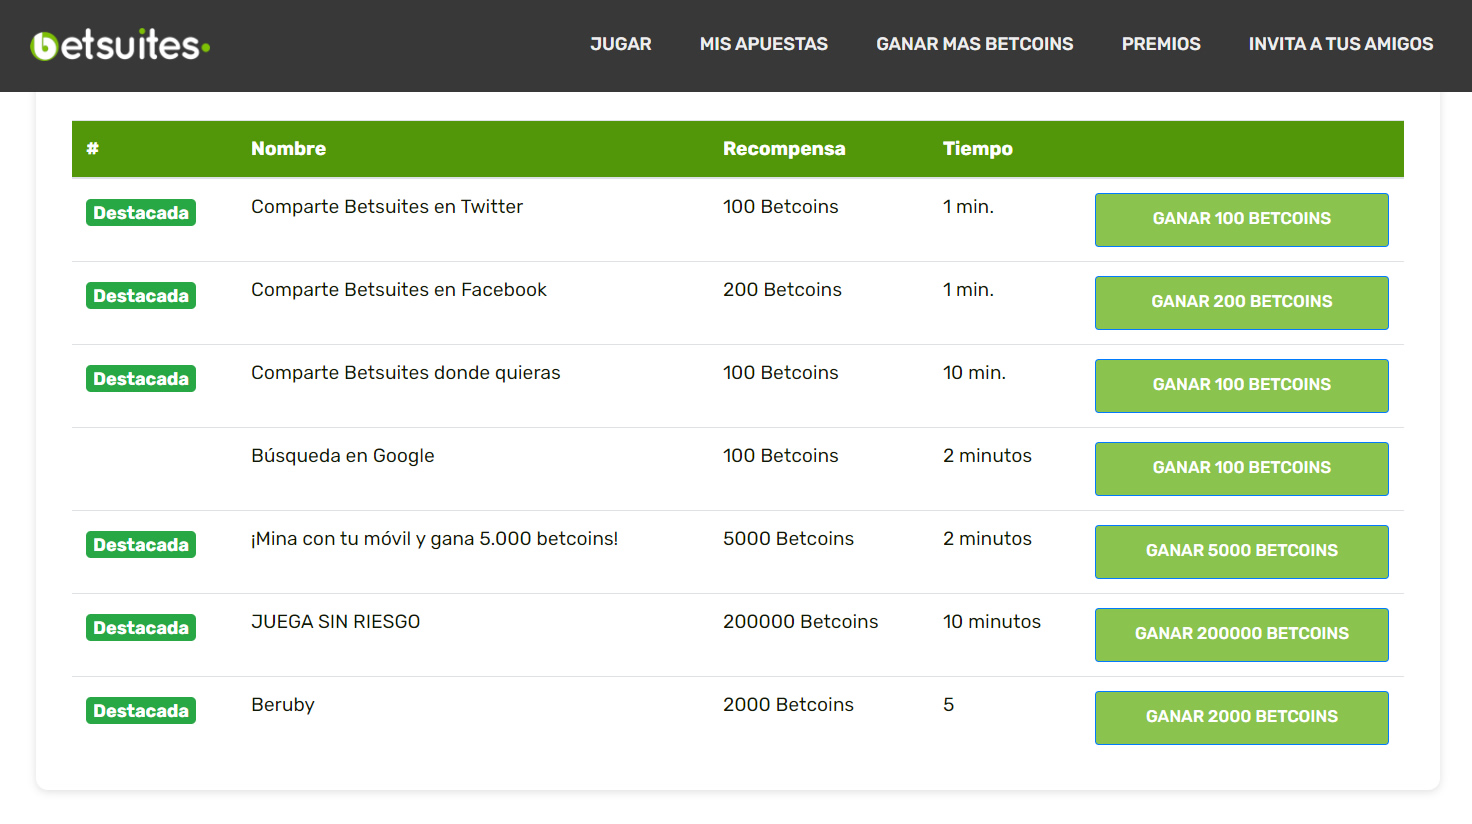Click the Recompensa column header

click(x=784, y=149)
